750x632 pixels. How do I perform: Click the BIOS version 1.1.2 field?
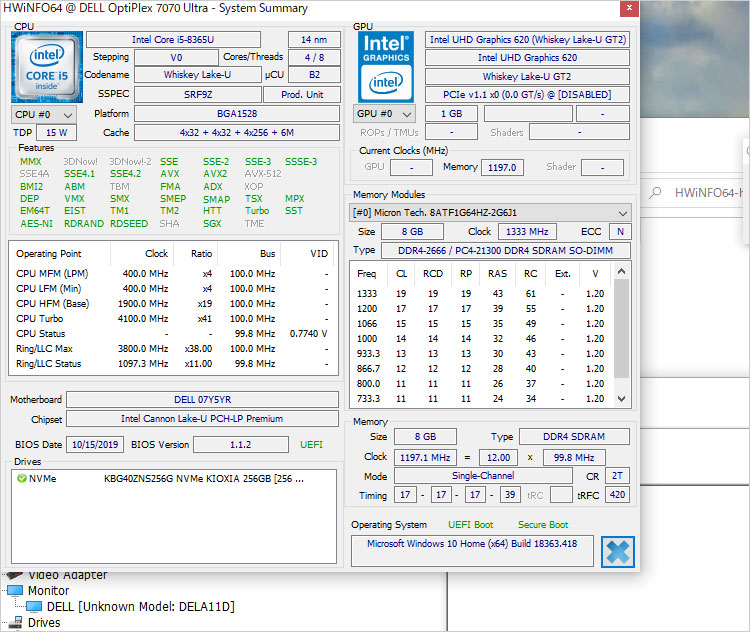pos(241,444)
